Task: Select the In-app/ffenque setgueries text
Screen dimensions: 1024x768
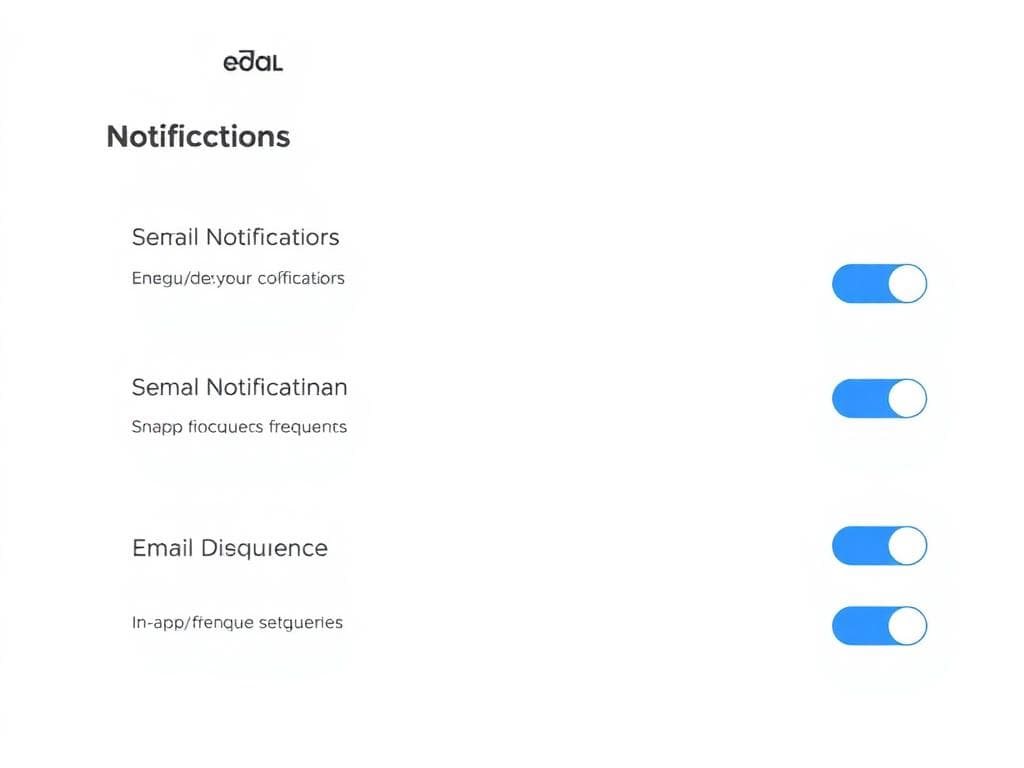Action: pyautogui.click(x=237, y=622)
